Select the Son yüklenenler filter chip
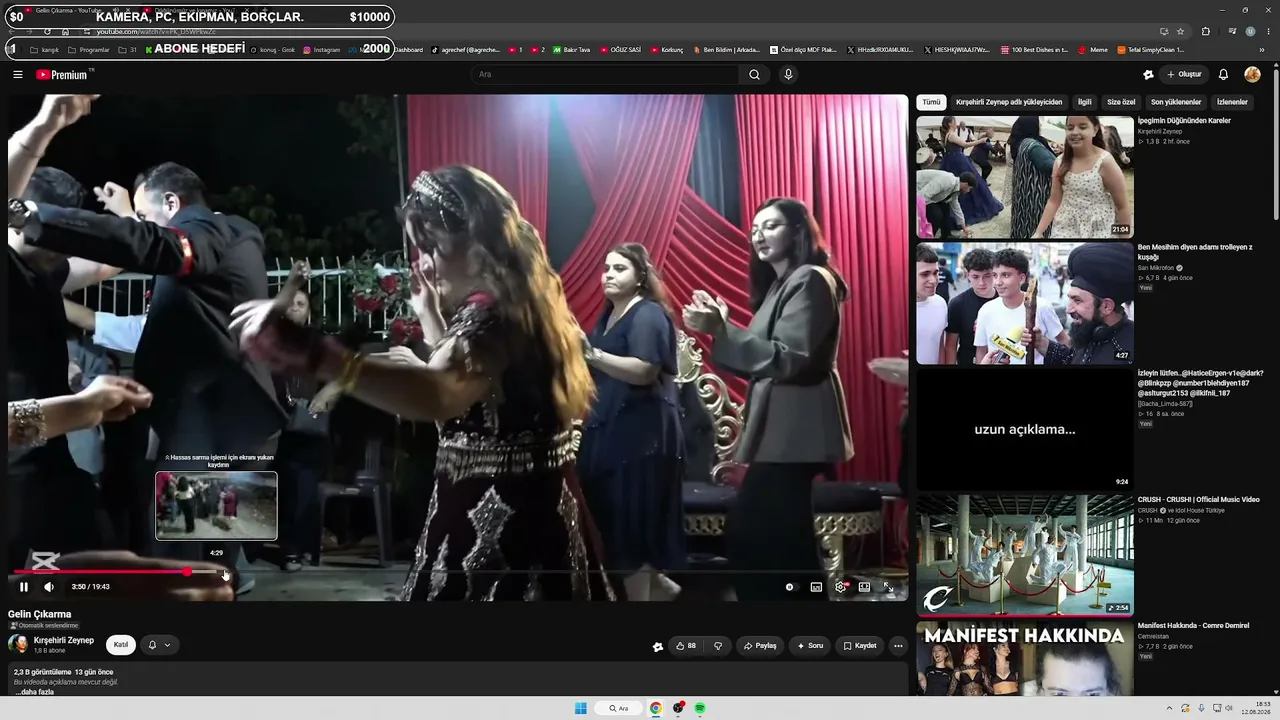The width and height of the screenshot is (1280, 720). pos(1176,102)
